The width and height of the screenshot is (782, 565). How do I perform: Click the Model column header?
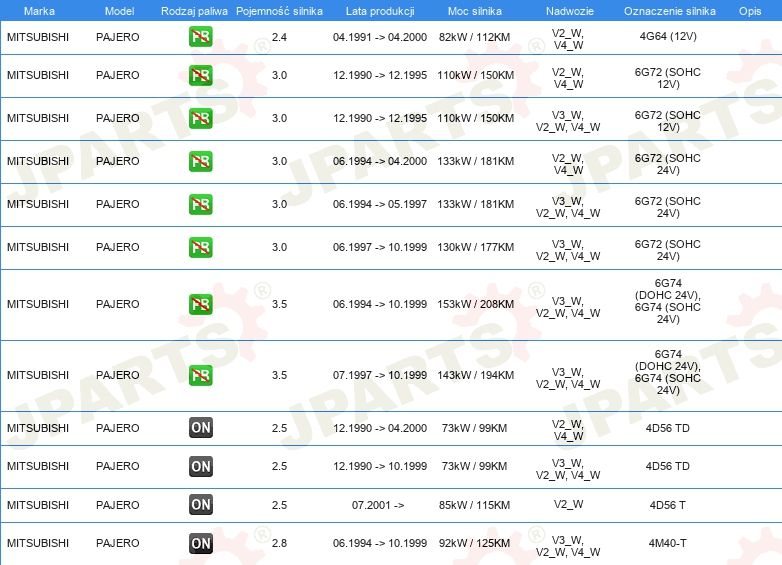point(119,11)
